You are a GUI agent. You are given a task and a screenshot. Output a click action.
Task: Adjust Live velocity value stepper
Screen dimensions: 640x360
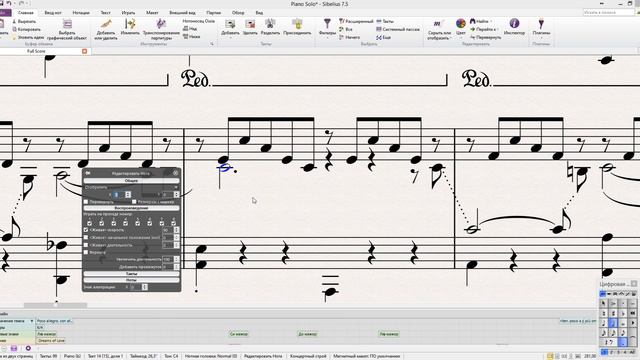(176, 230)
